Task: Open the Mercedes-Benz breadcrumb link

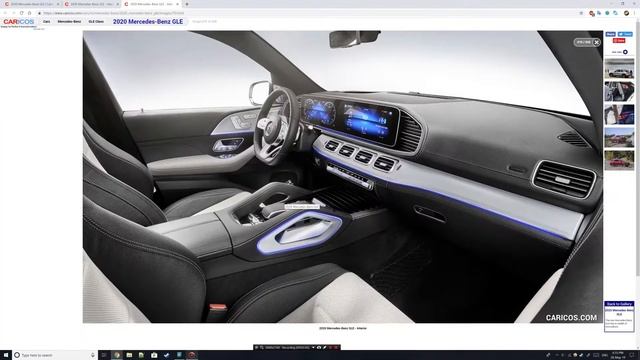Action: 69,22
